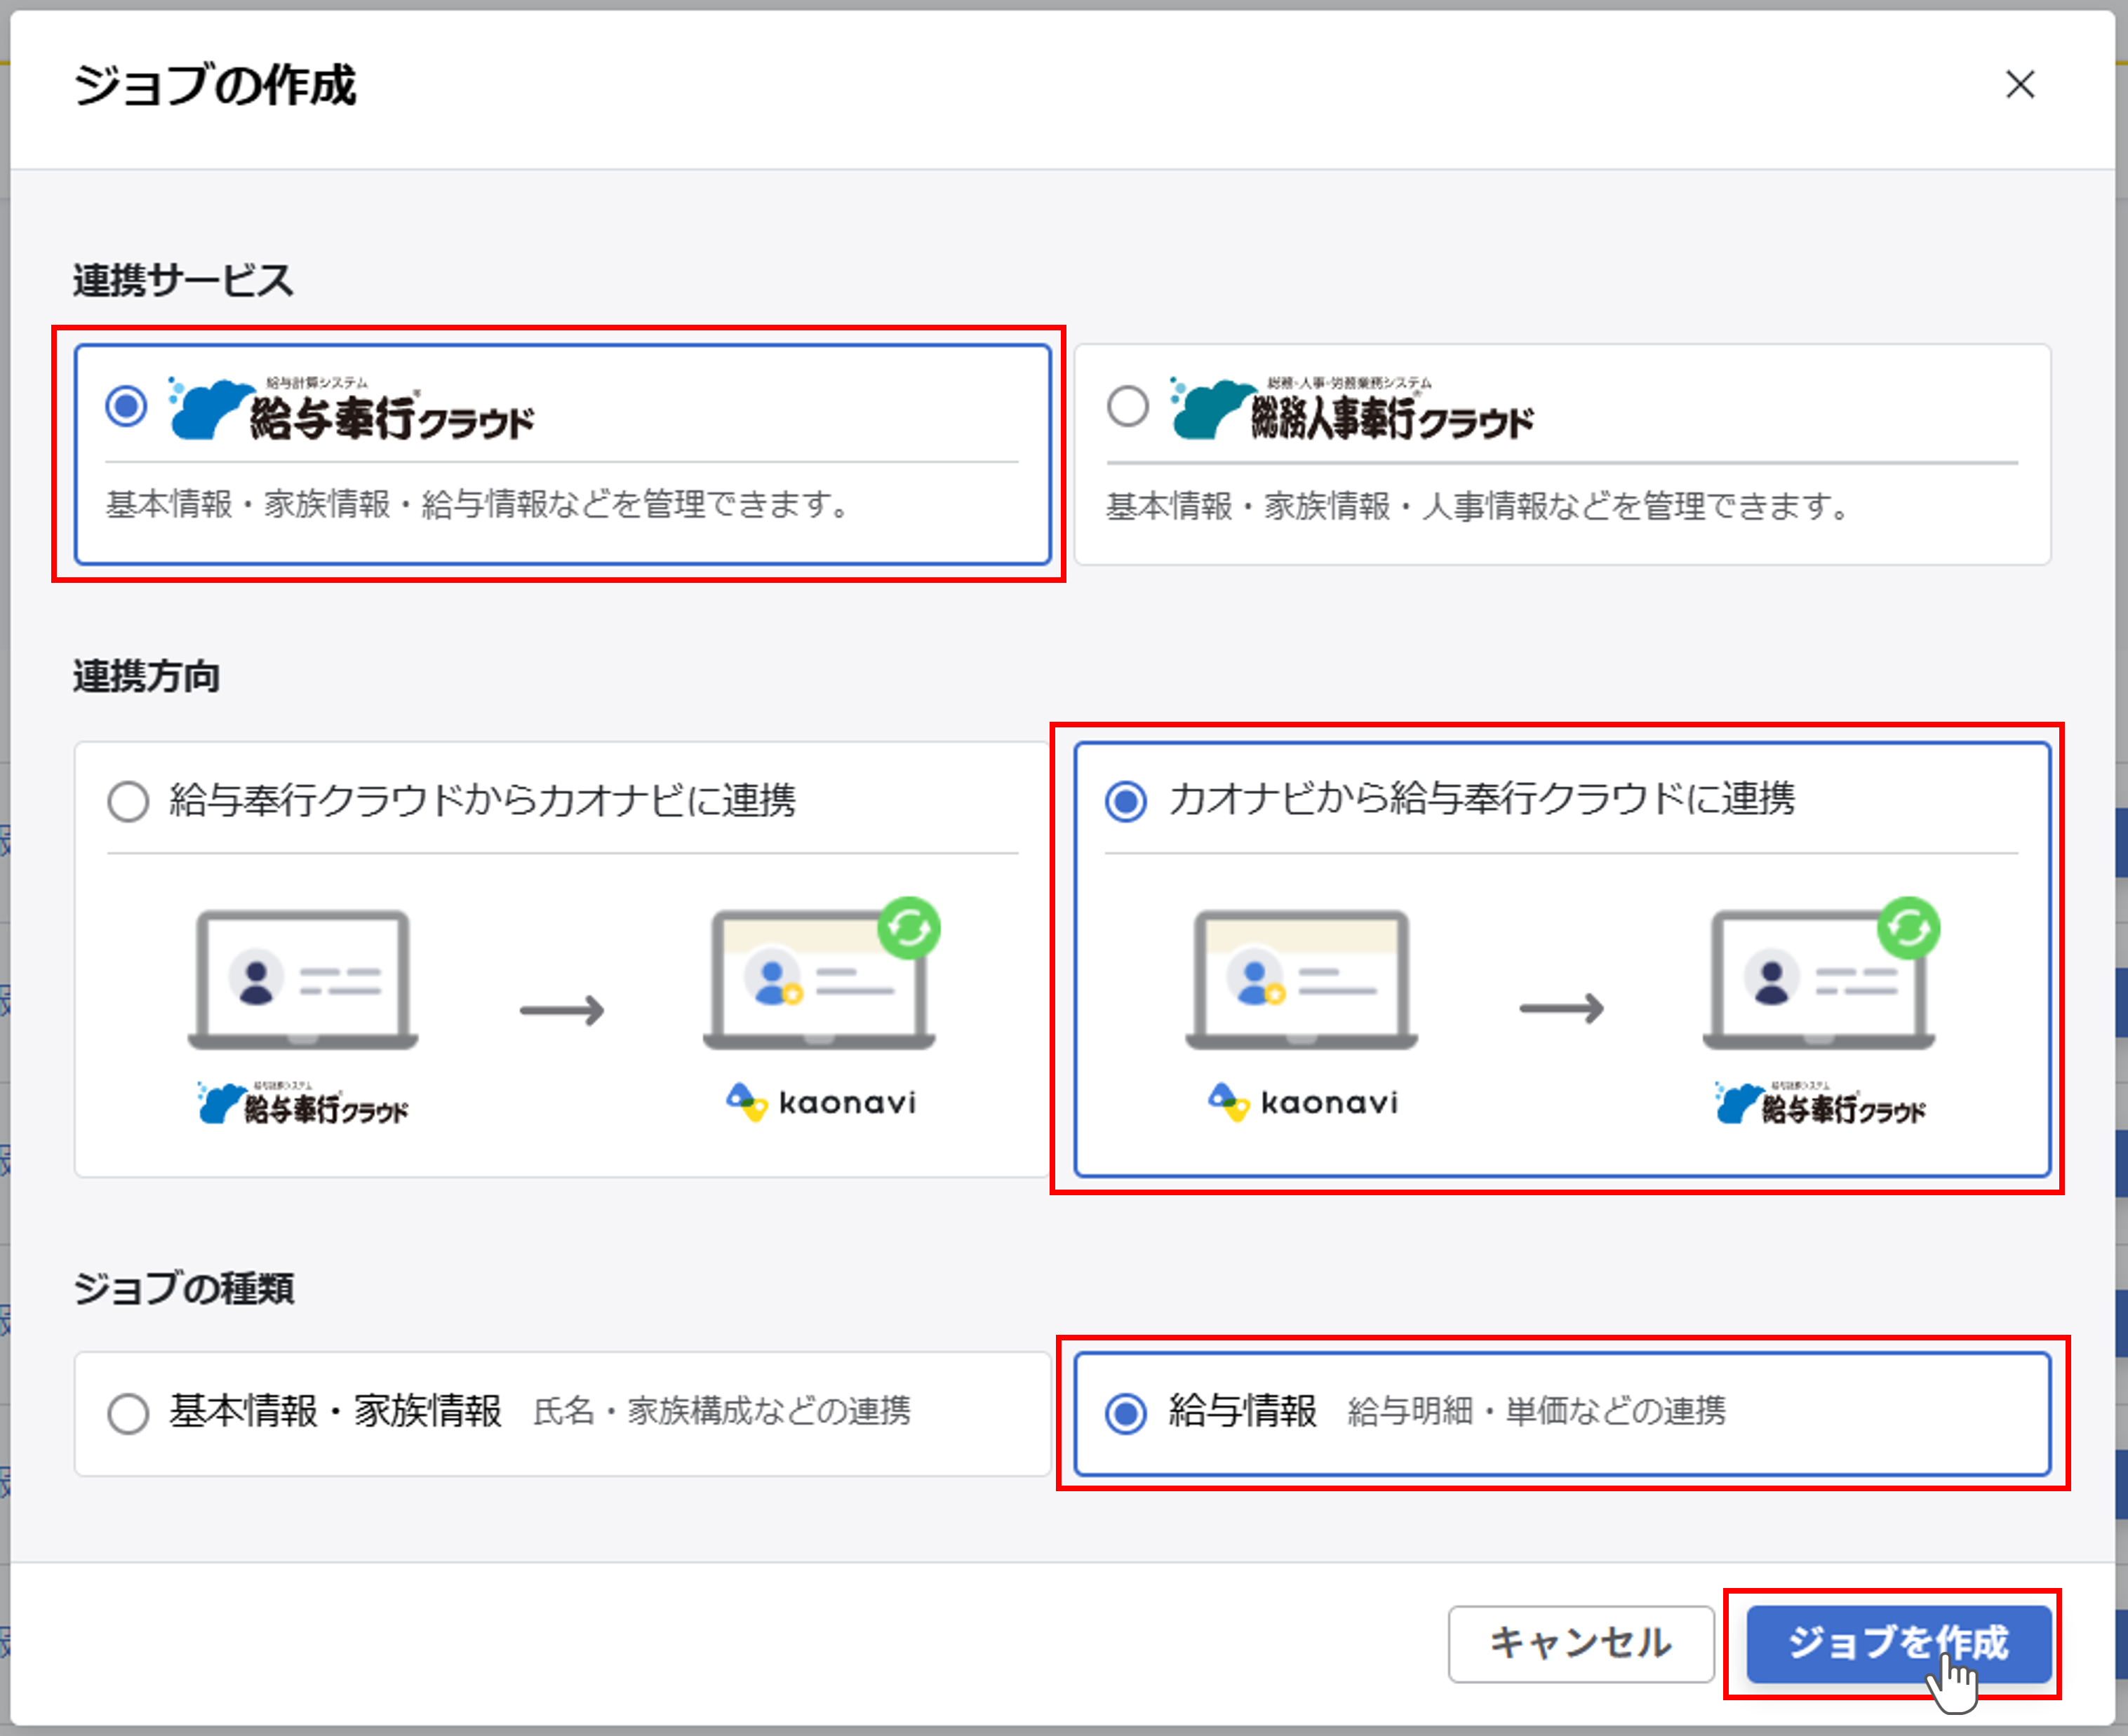Click the ジョブの種類 section heading

point(183,1288)
